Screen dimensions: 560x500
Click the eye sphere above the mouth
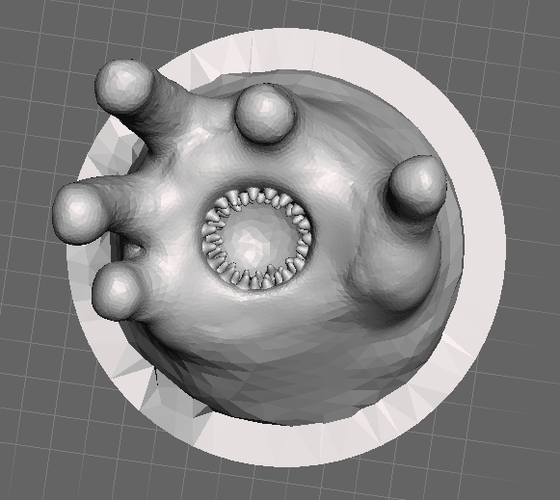click(265, 114)
